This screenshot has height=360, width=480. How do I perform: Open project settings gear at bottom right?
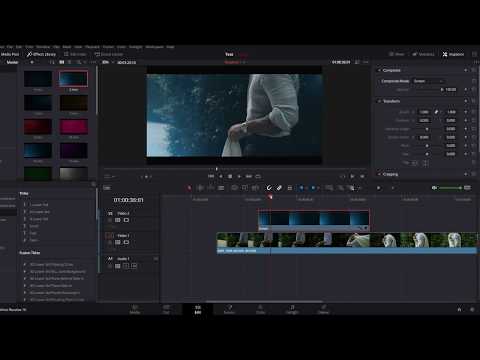[472, 310]
